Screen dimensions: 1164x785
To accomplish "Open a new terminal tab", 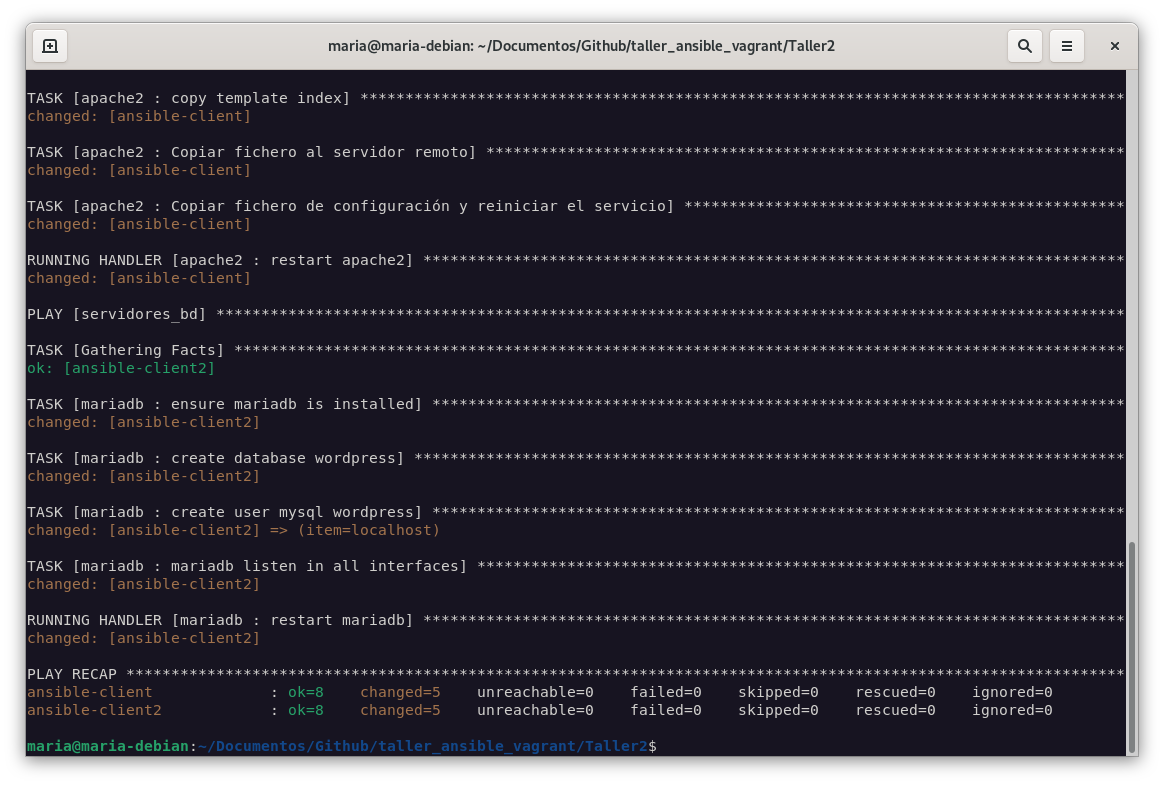I will click(50, 46).
